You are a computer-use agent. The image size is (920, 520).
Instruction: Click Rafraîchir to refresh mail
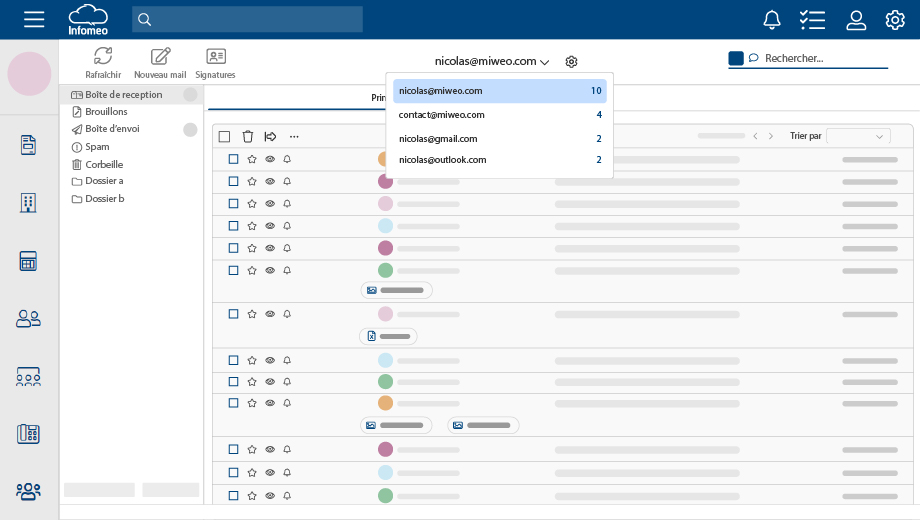click(x=103, y=63)
